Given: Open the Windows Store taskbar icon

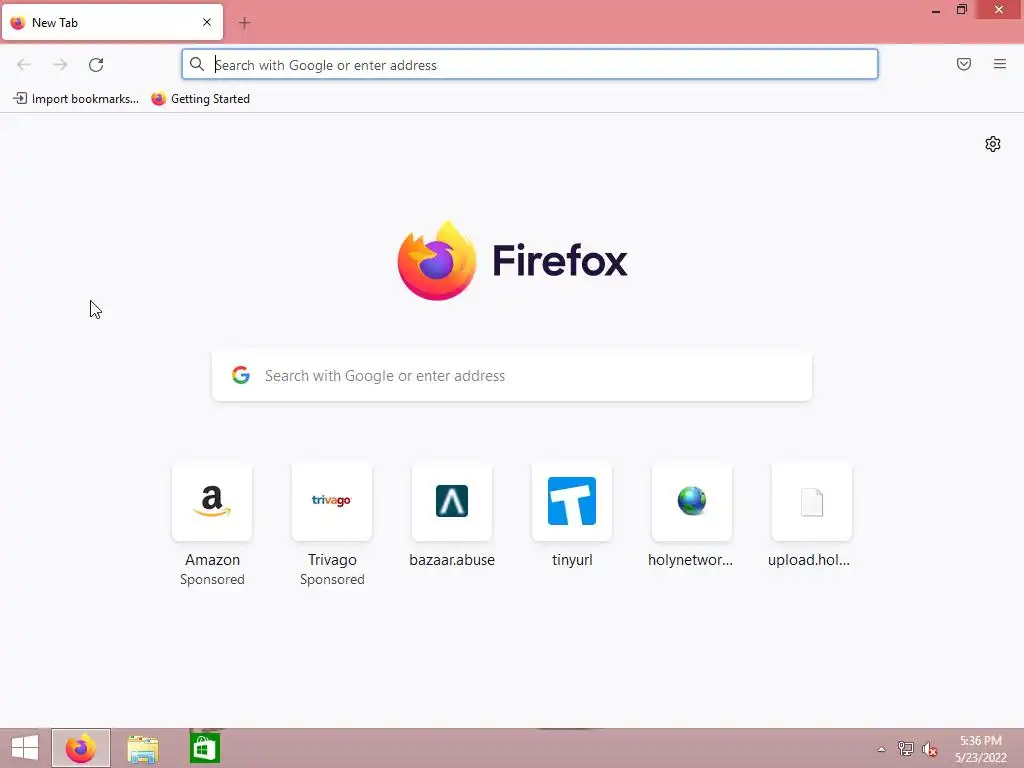Looking at the screenshot, I should click(204, 748).
